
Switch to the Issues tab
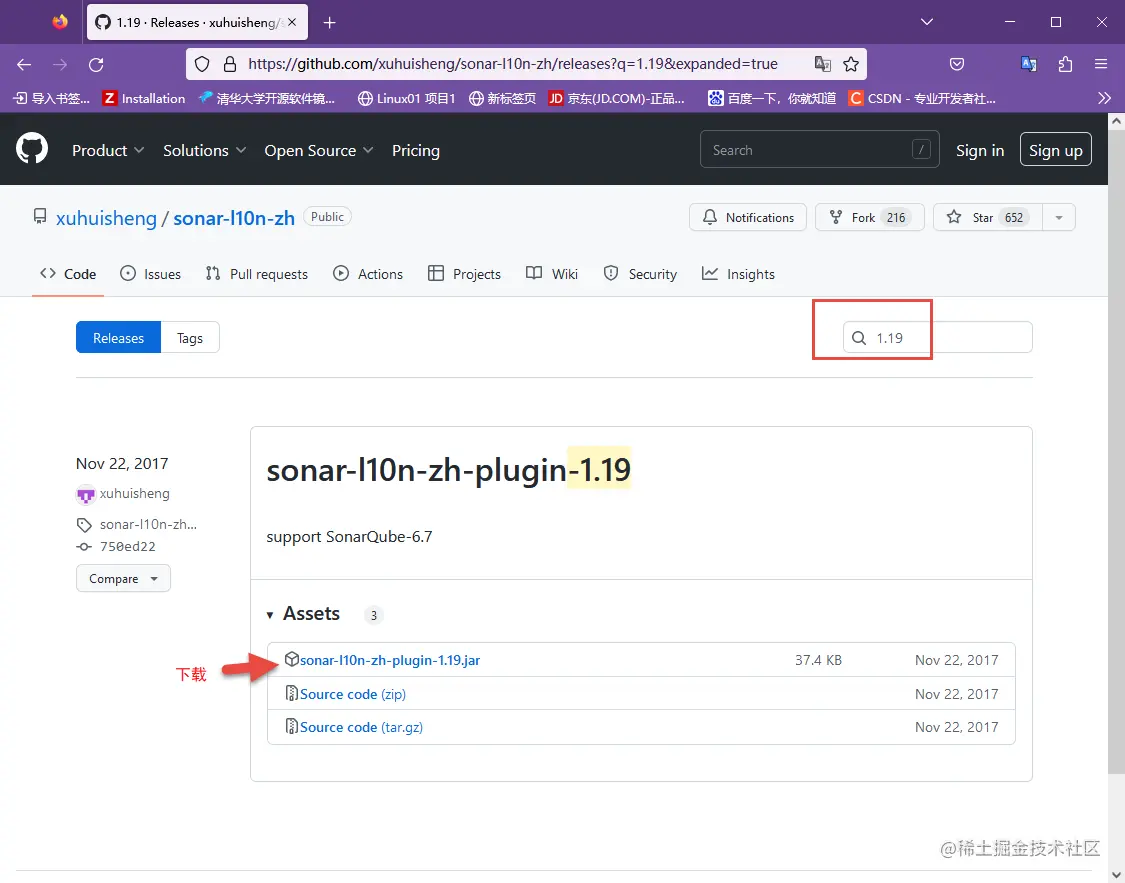pos(151,274)
